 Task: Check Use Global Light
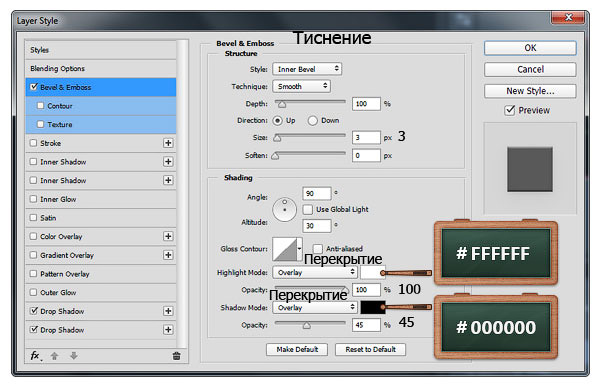[308, 209]
